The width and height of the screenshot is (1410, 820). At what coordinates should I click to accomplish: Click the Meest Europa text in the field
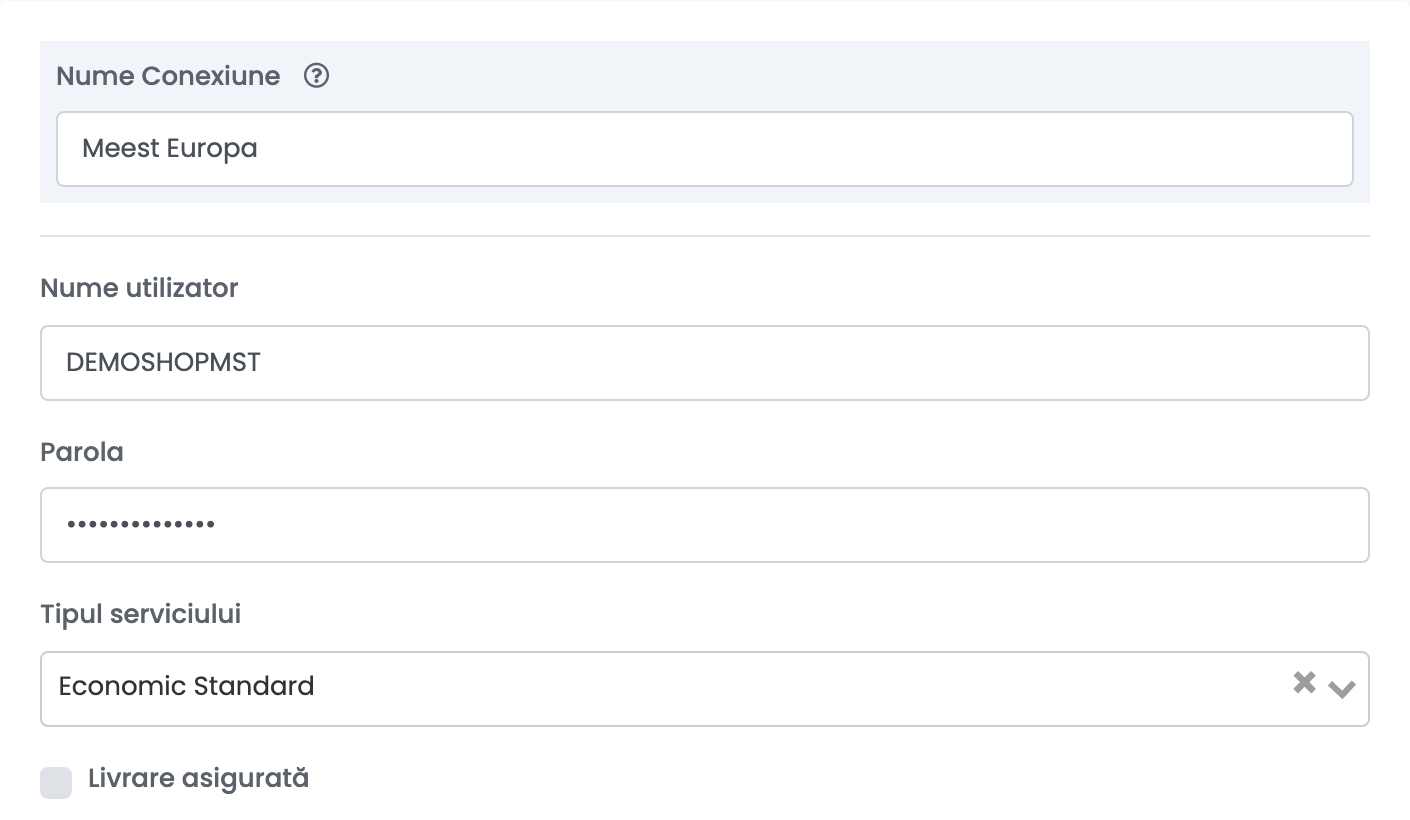[170, 149]
